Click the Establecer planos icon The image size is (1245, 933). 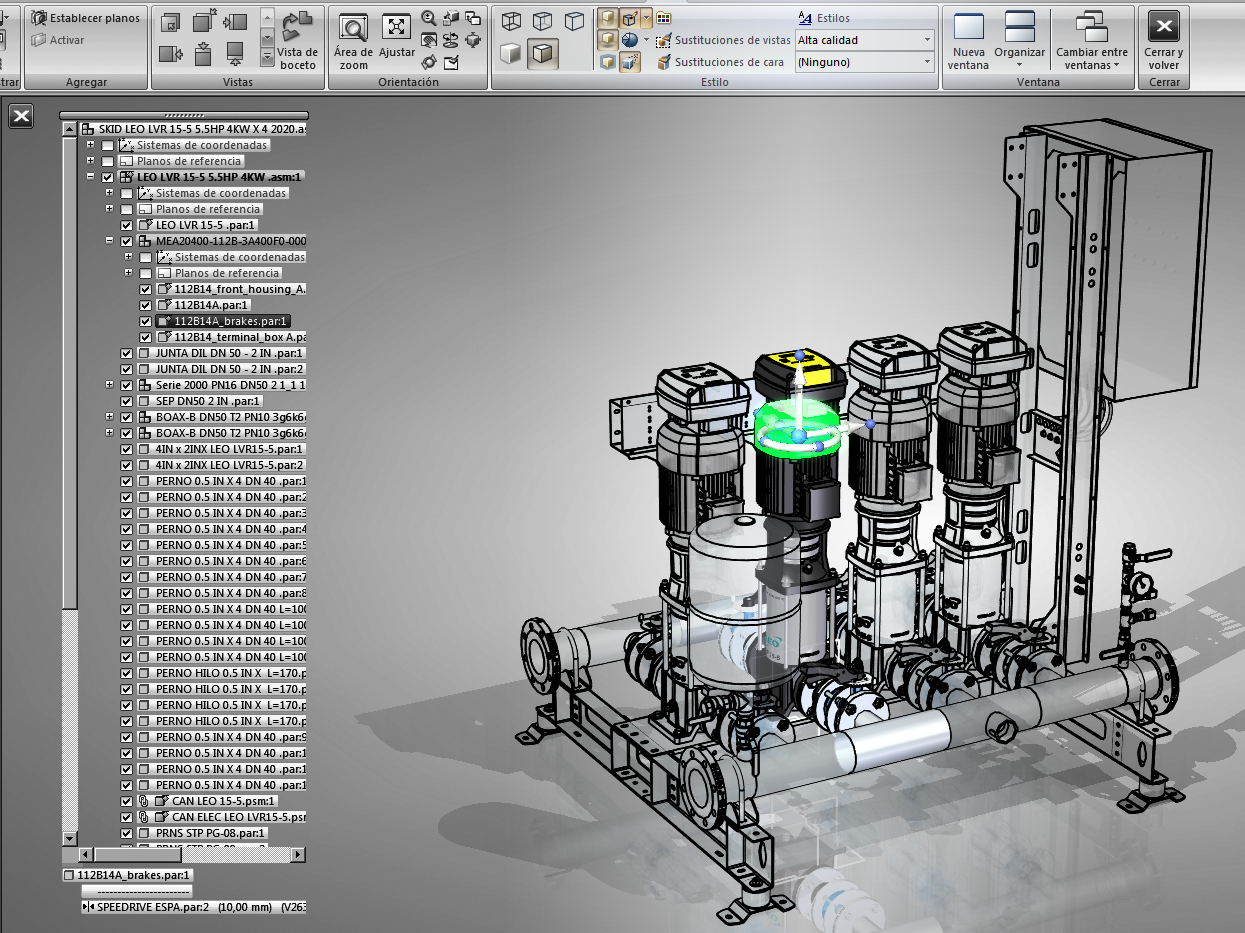tap(39, 18)
